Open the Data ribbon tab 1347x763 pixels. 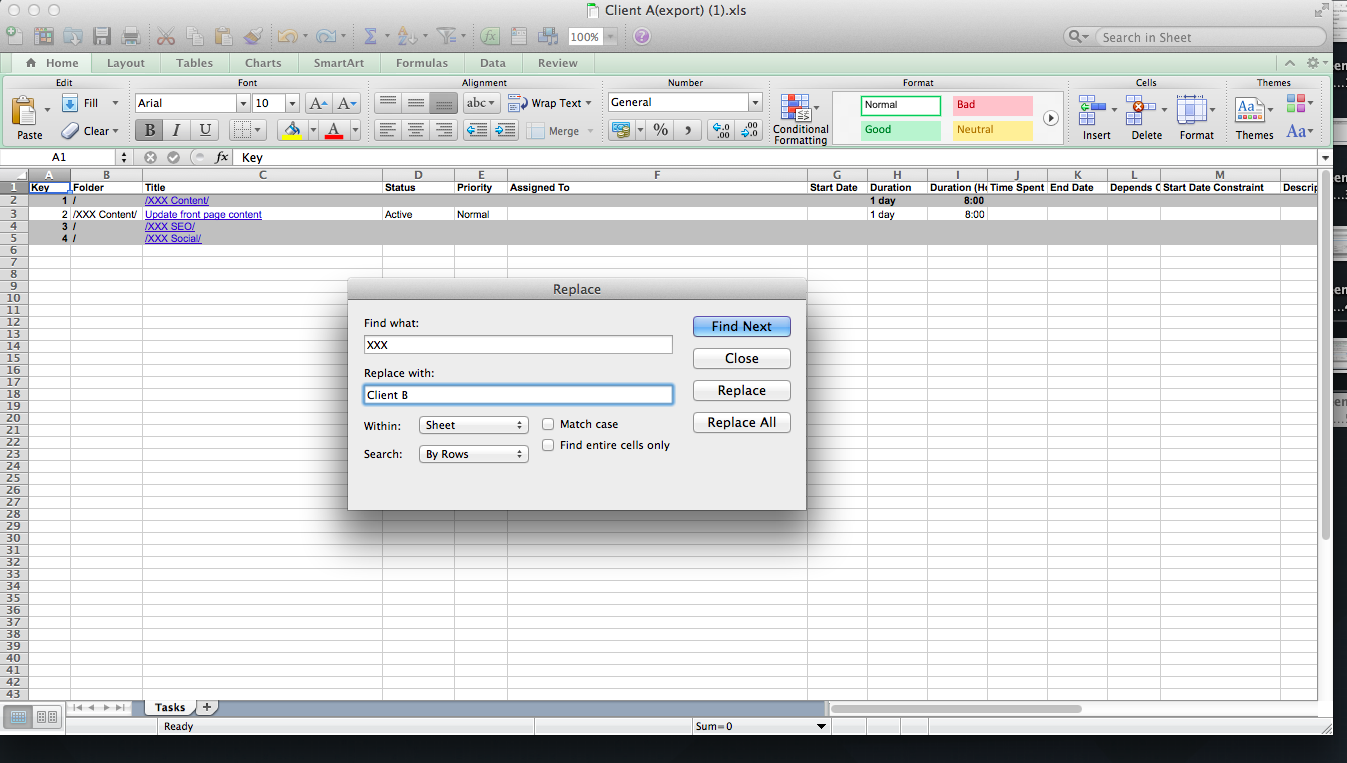click(493, 63)
